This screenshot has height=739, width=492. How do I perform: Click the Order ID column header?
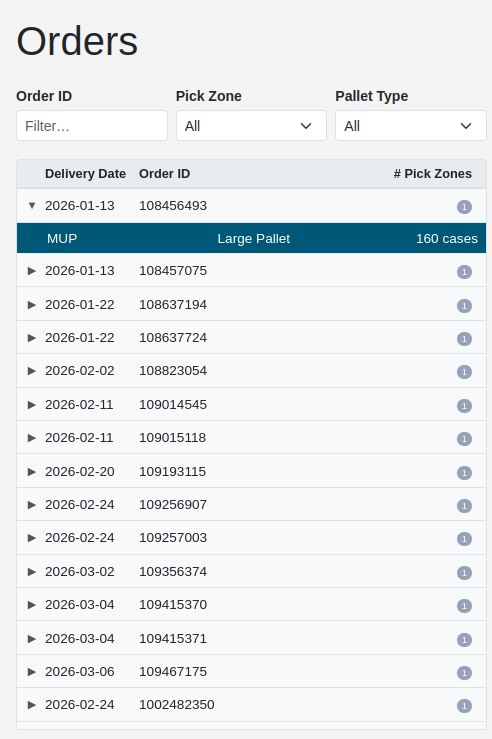[164, 173]
